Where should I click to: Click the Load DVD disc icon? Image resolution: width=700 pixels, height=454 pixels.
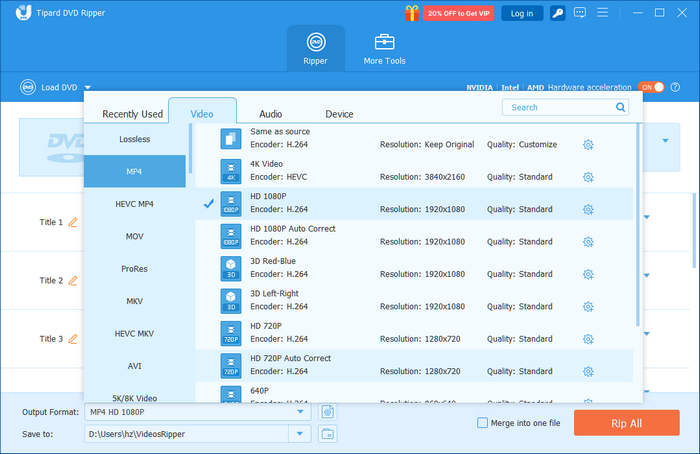tap(28, 87)
